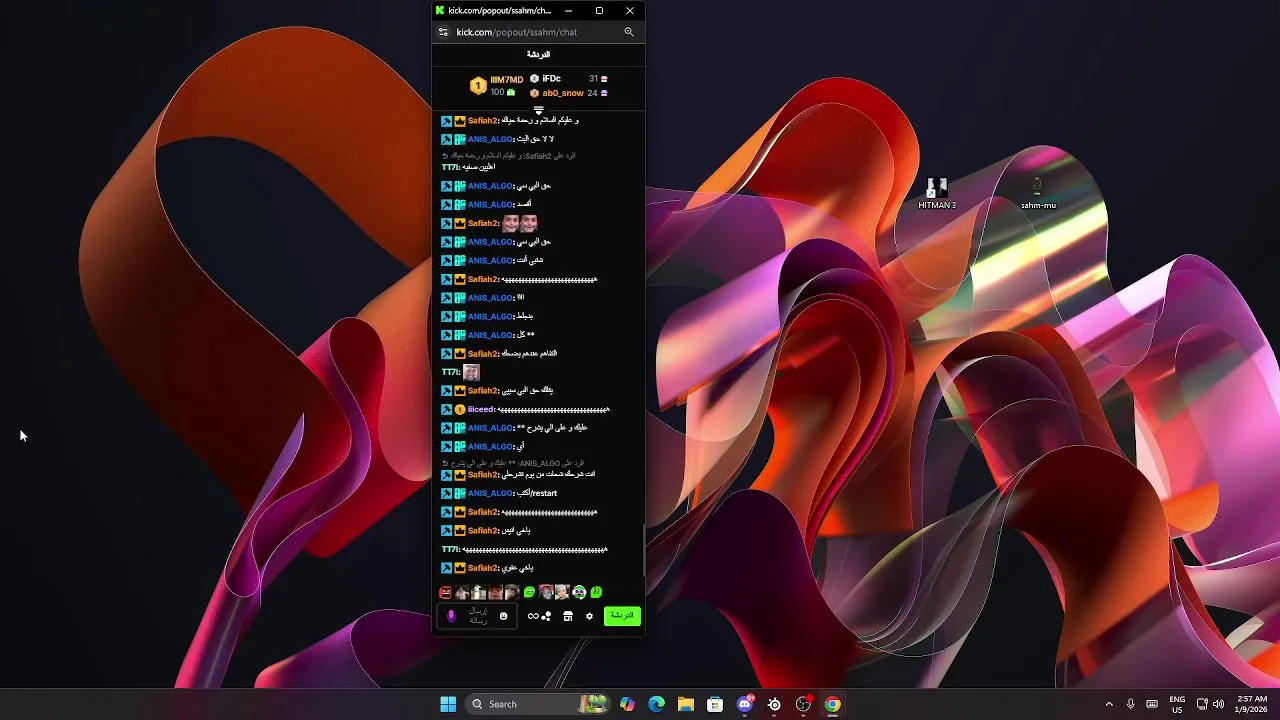Viewport: 1280px width, 720px height.
Task: Switch to Google Chrome in taskbar
Action: [832, 704]
